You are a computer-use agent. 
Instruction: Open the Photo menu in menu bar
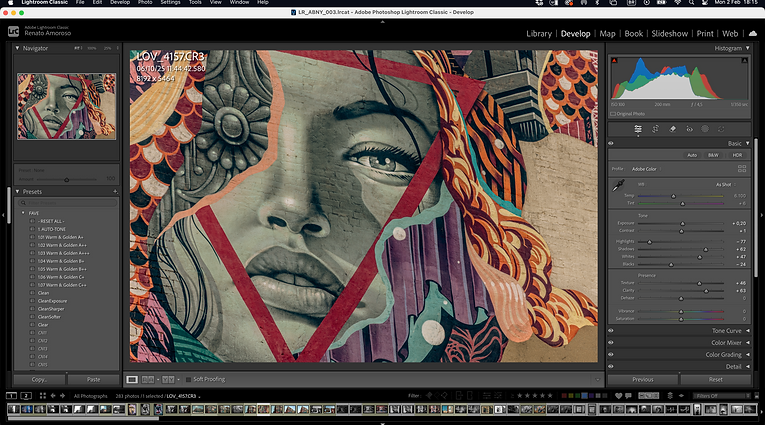[x=145, y=2]
